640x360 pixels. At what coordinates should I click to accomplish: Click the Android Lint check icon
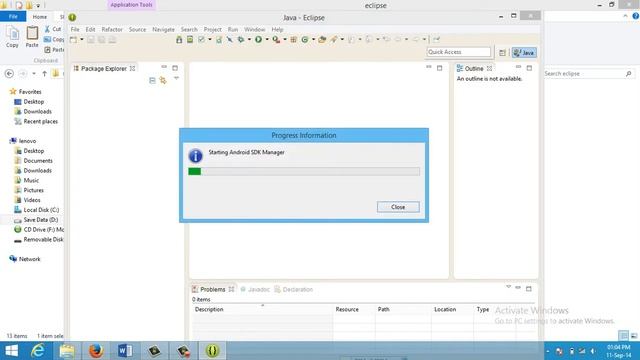[202, 40]
